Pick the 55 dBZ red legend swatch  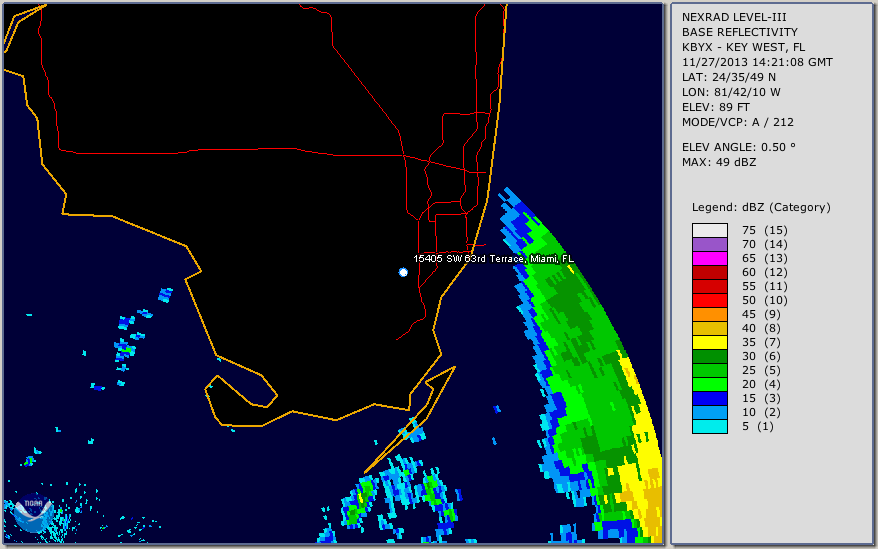click(x=709, y=286)
